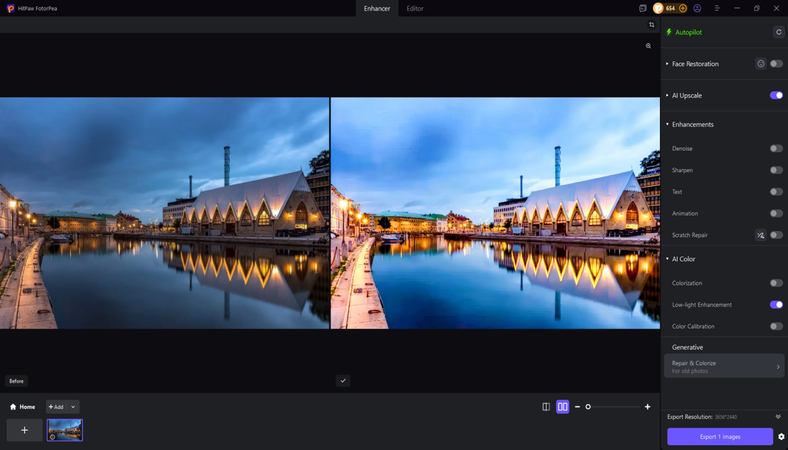The height and width of the screenshot is (450, 788).
Task: Disable the Low-light Enhancement toggle
Action: 775,305
